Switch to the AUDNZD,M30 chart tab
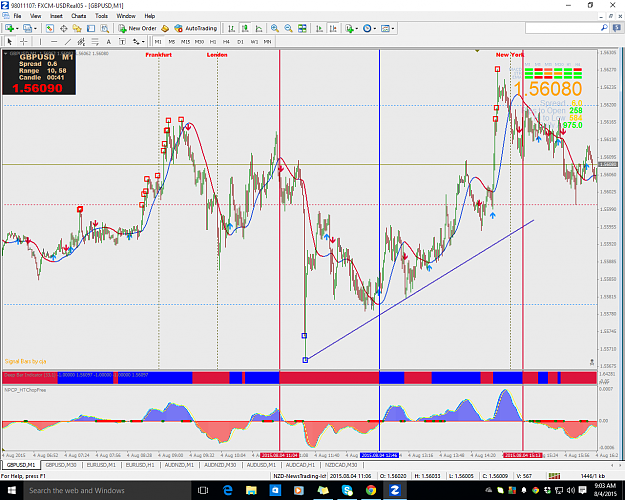Viewport: 625px width, 500px height. [x=220, y=465]
